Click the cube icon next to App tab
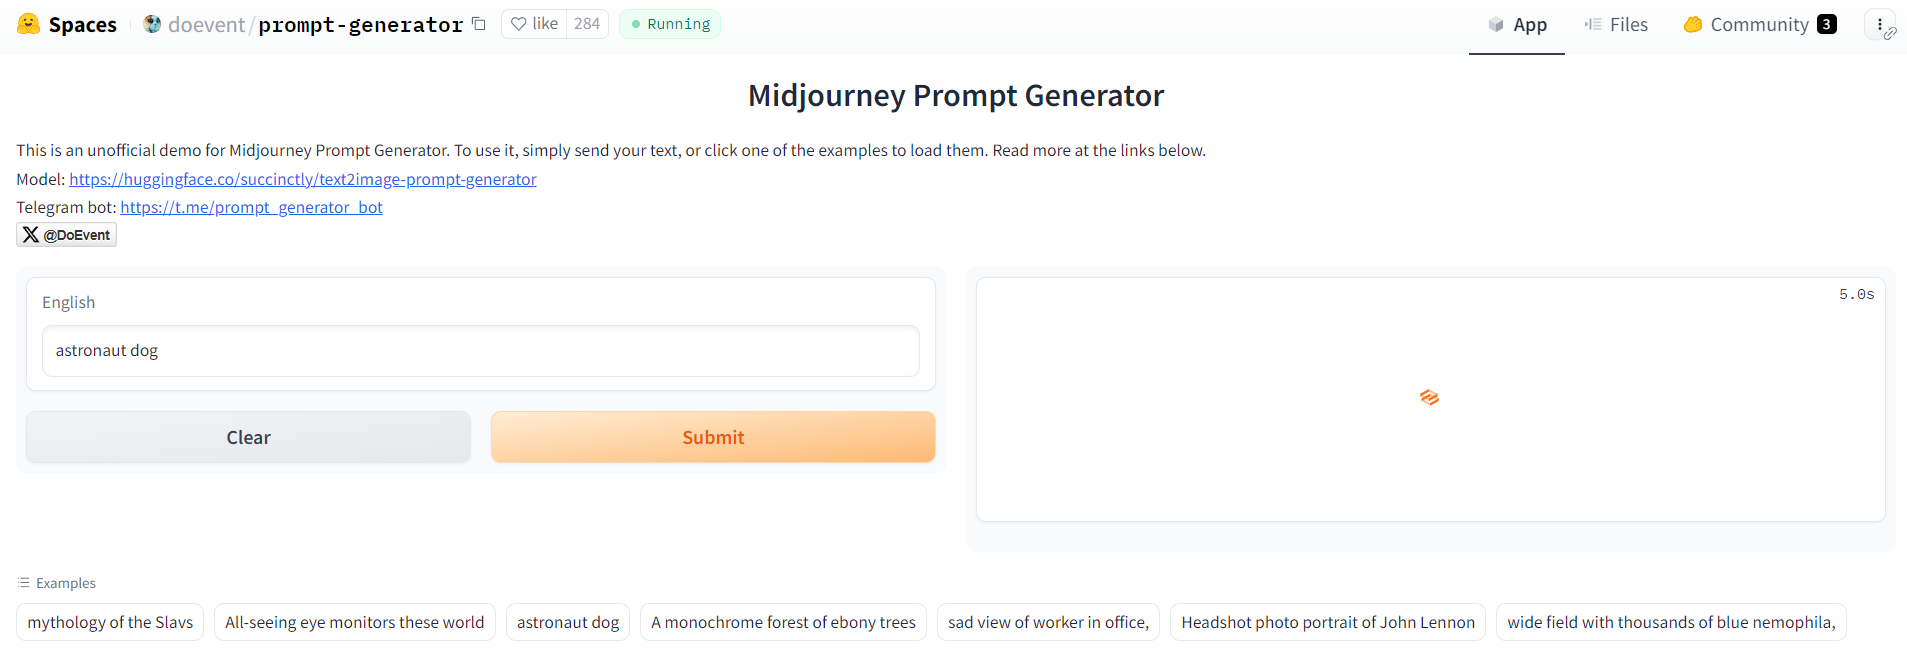The image size is (1907, 667). pyautogui.click(x=1495, y=24)
